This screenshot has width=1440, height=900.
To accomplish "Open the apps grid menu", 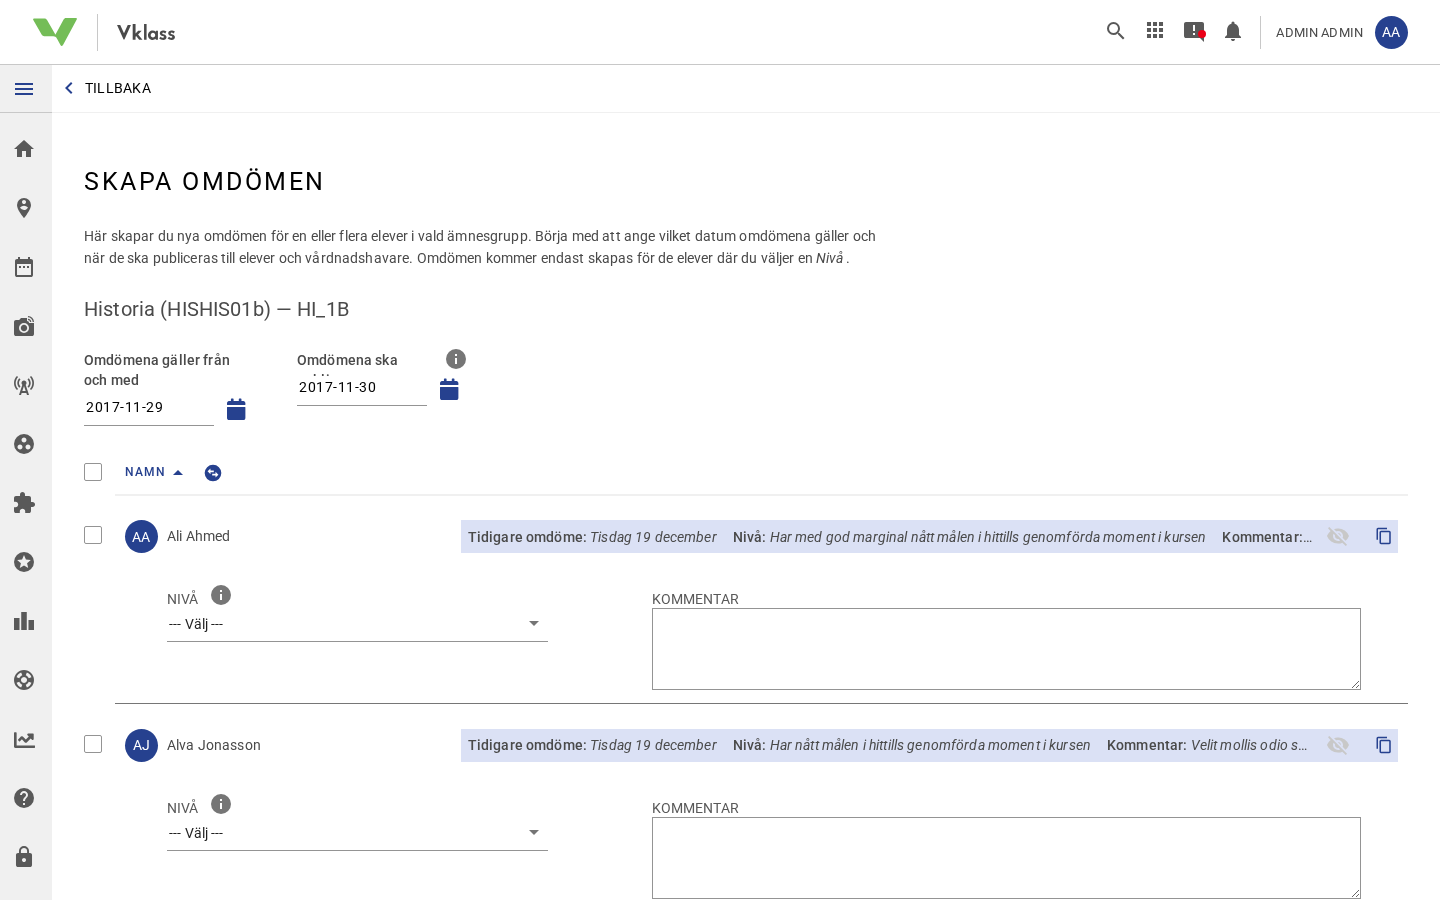I will click(1155, 31).
